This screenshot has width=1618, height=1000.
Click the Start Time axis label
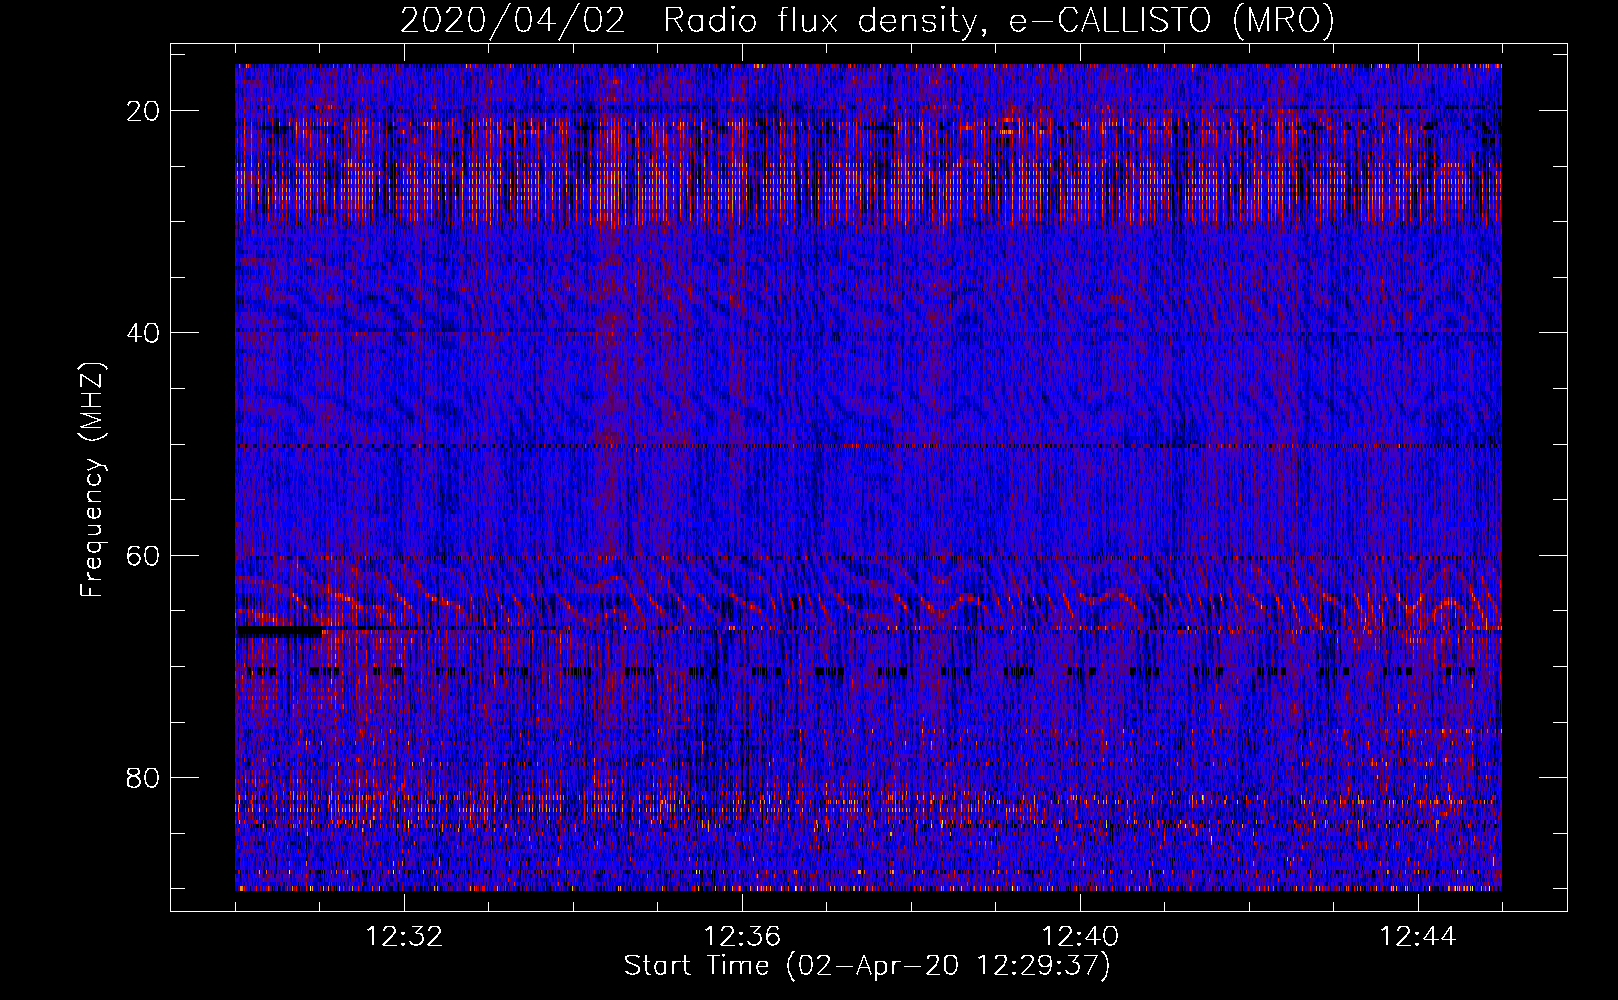click(867, 966)
